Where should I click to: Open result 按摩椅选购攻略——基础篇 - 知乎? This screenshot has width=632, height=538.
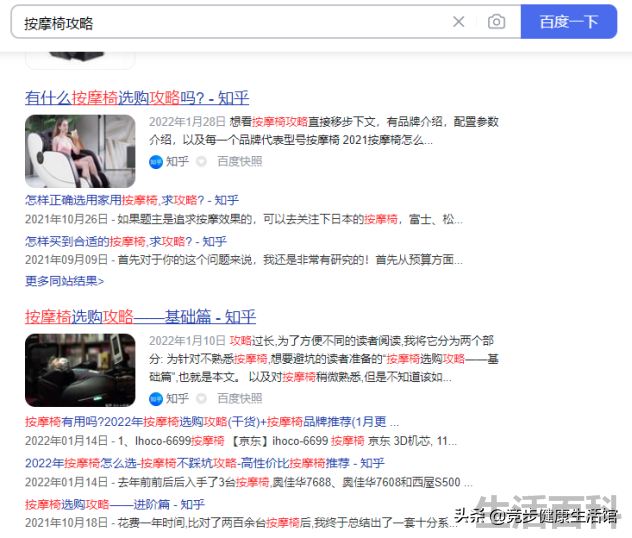point(140,317)
